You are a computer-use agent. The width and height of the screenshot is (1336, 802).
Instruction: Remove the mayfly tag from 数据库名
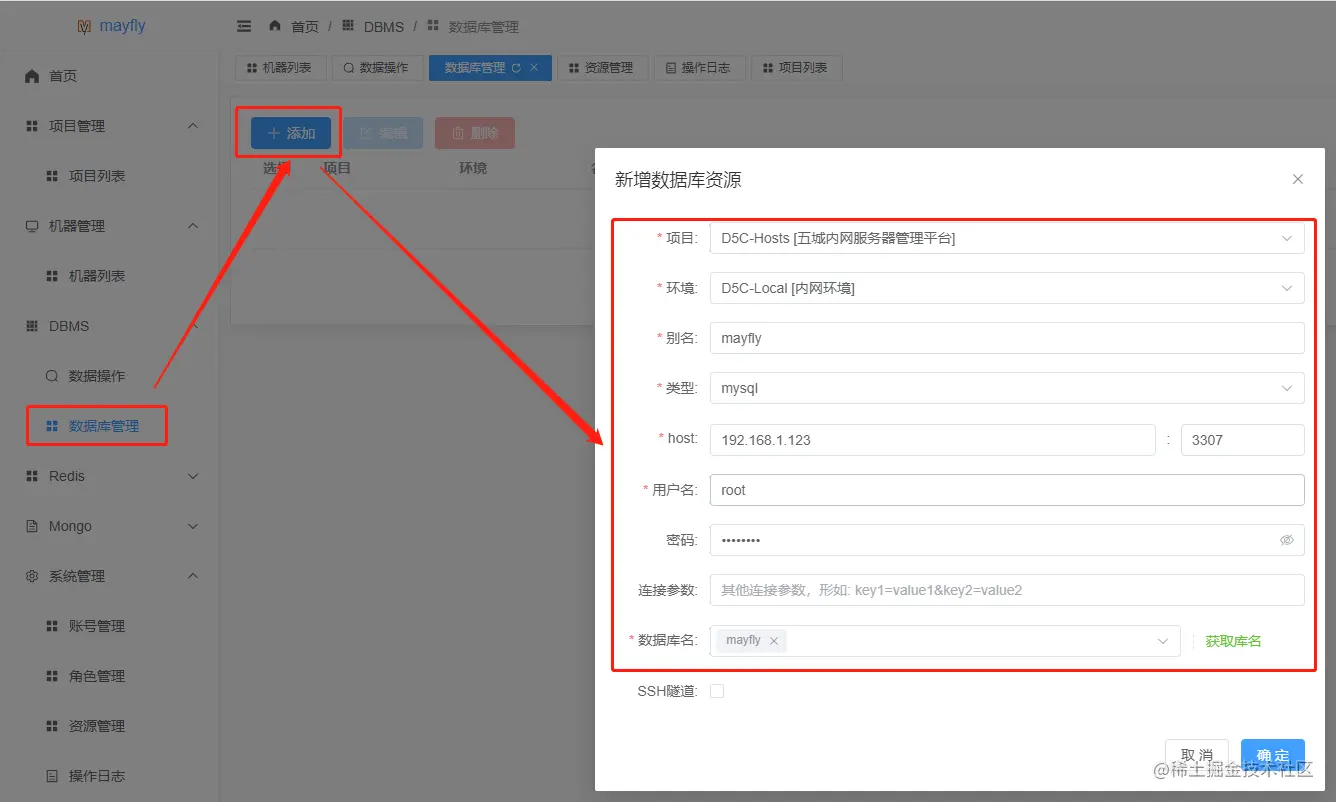click(774, 641)
